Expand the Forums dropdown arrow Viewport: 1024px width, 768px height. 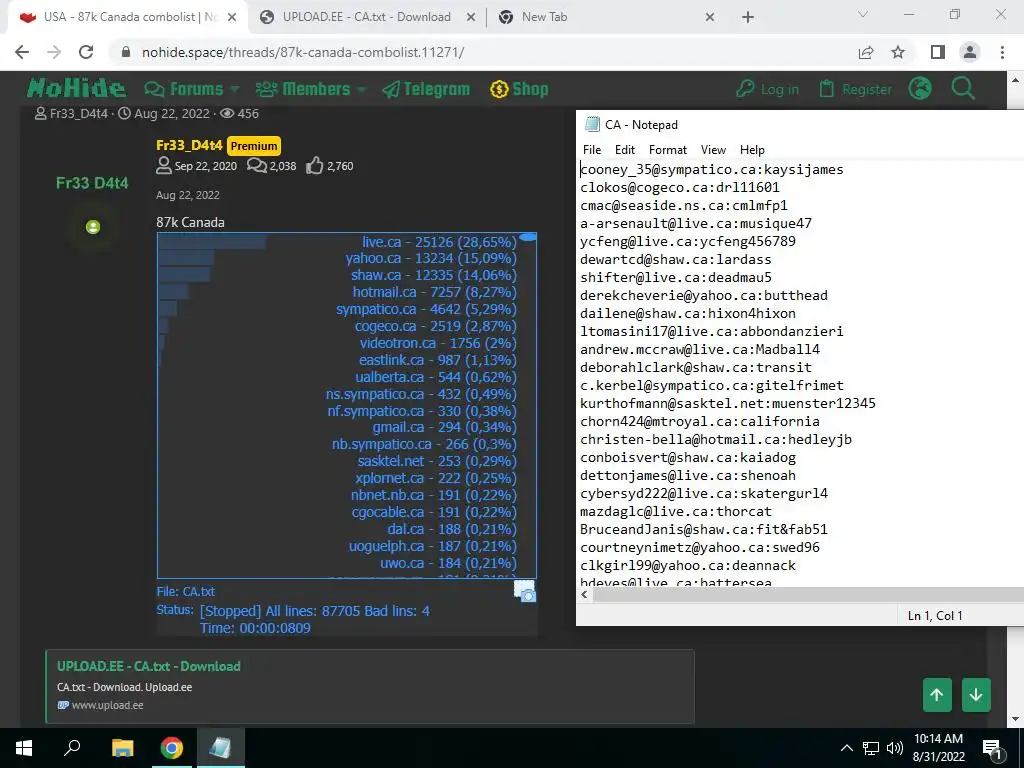(235, 89)
